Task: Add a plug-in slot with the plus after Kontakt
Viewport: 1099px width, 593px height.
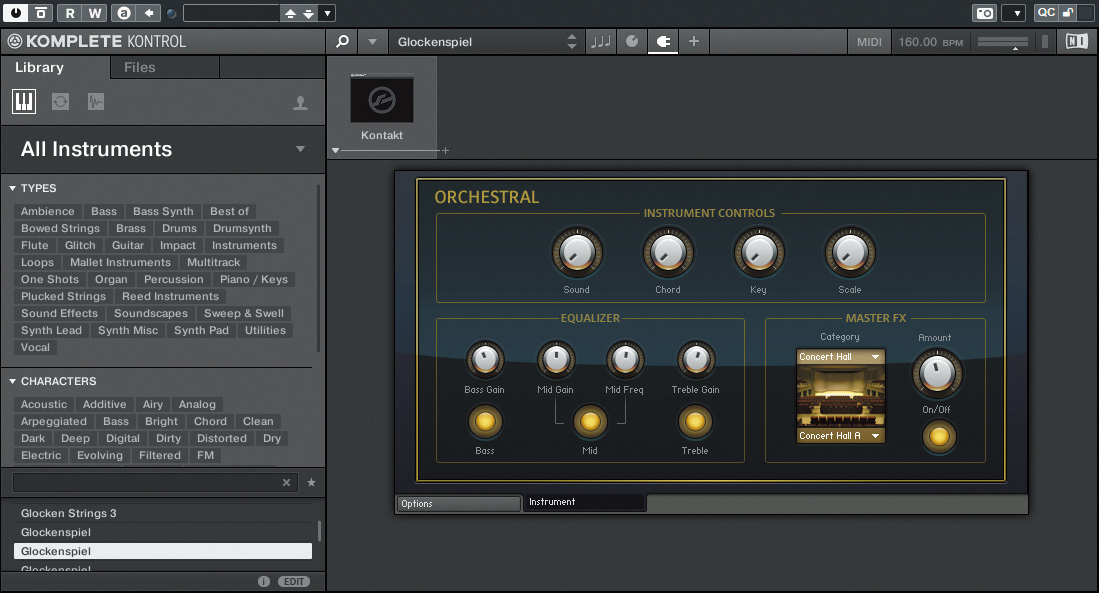Action: pyautogui.click(x=445, y=150)
